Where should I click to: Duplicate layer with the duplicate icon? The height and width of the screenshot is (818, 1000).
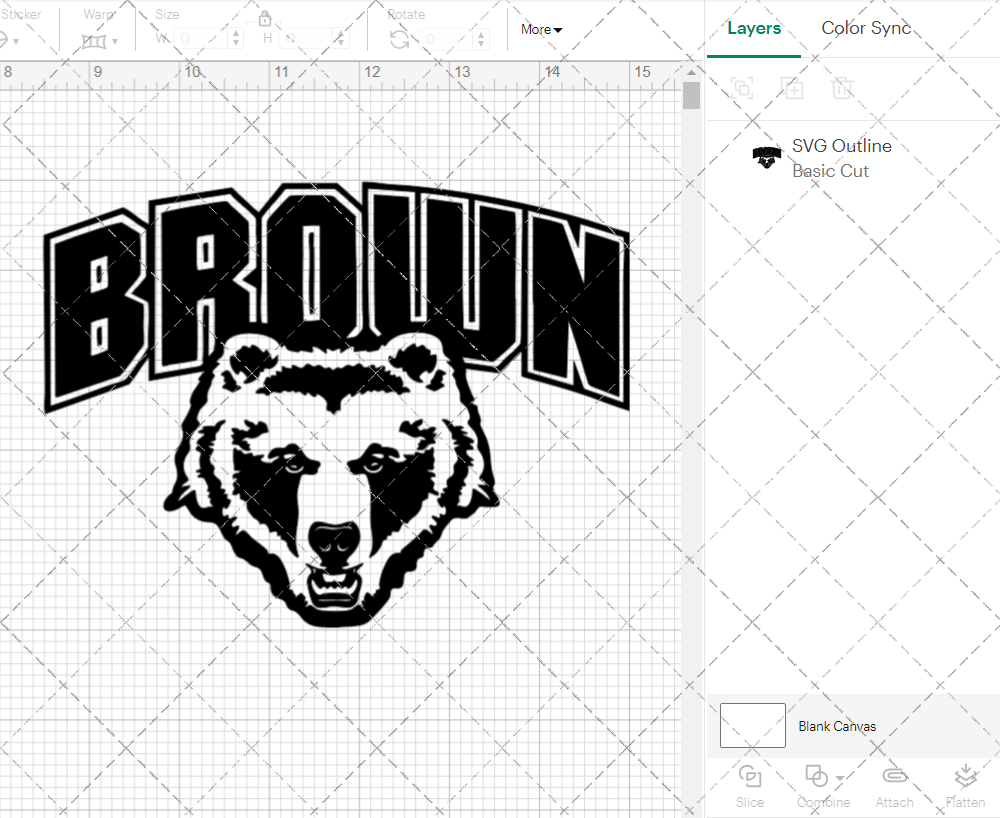click(792, 88)
